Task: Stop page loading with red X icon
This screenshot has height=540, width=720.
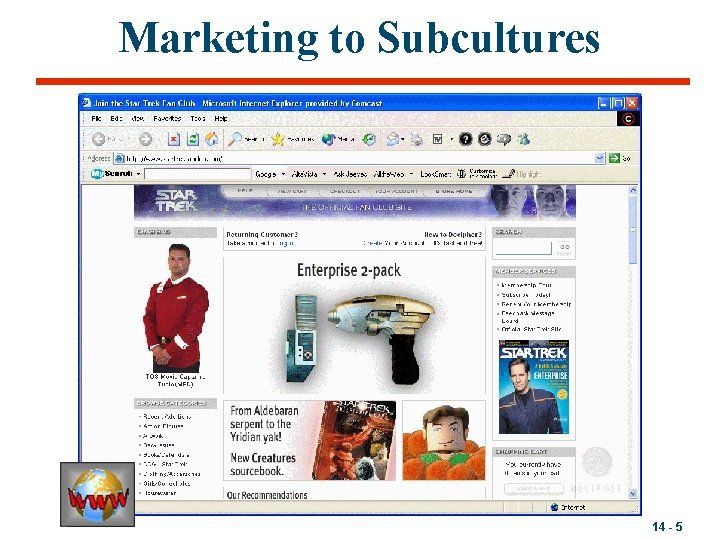Action: click(174, 139)
